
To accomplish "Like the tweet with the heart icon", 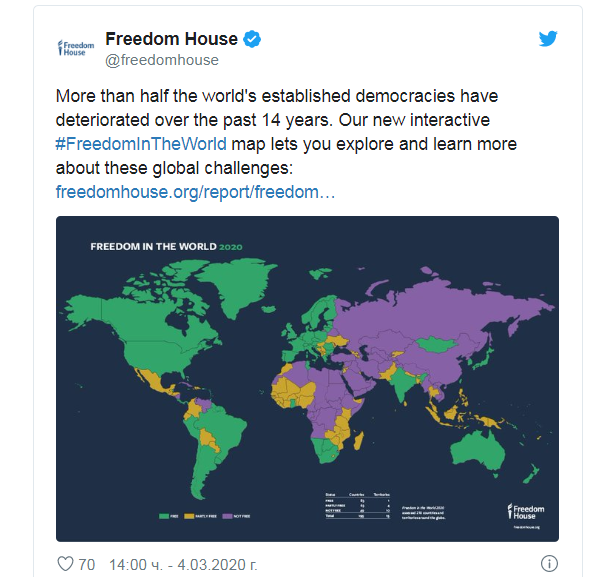I will pos(66,565).
